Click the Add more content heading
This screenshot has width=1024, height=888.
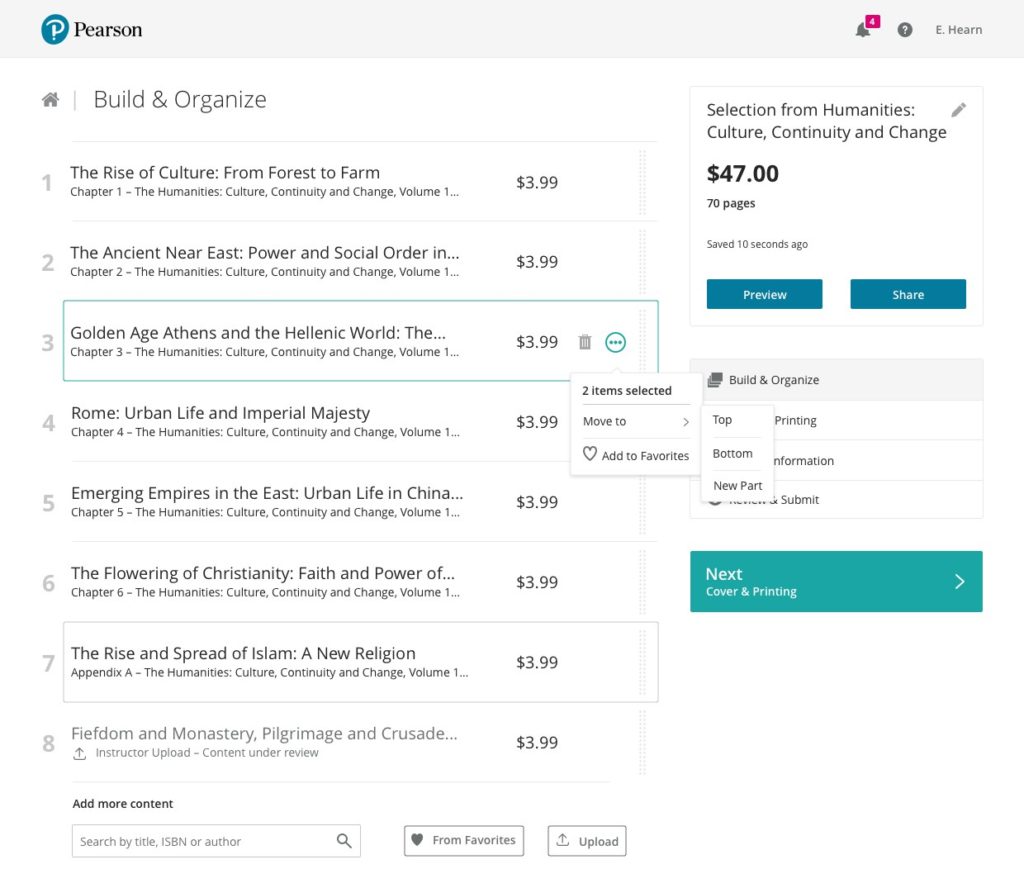tap(123, 804)
